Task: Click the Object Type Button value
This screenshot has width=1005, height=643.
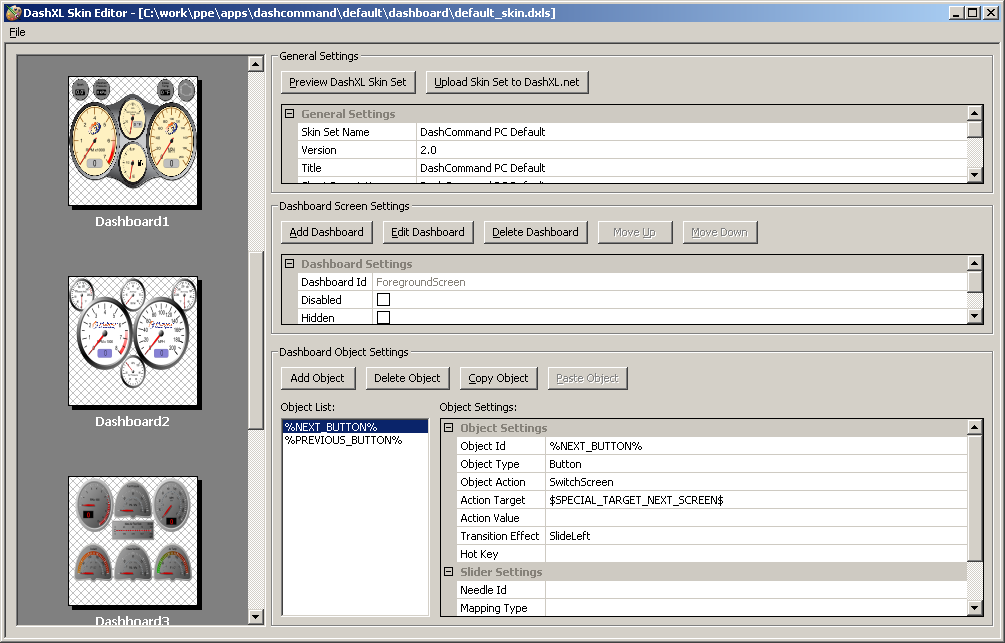Action: pyautogui.click(x=756, y=463)
